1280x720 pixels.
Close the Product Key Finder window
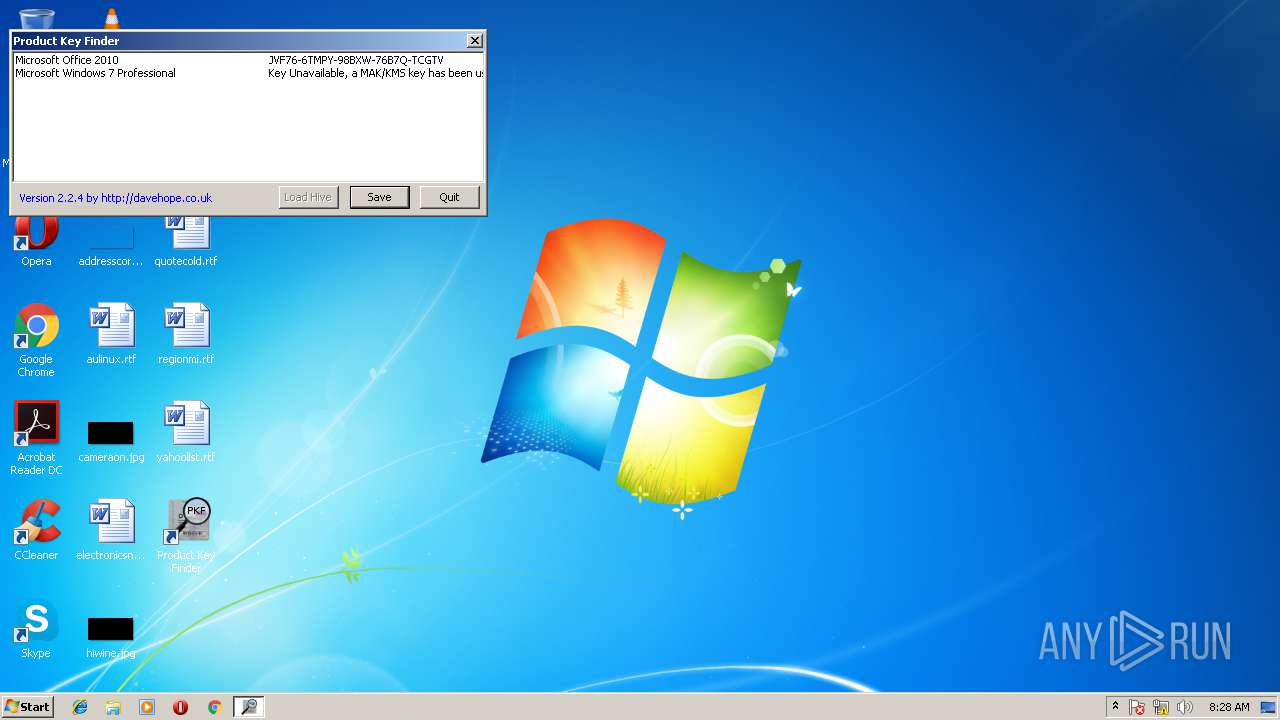coord(474,41)
